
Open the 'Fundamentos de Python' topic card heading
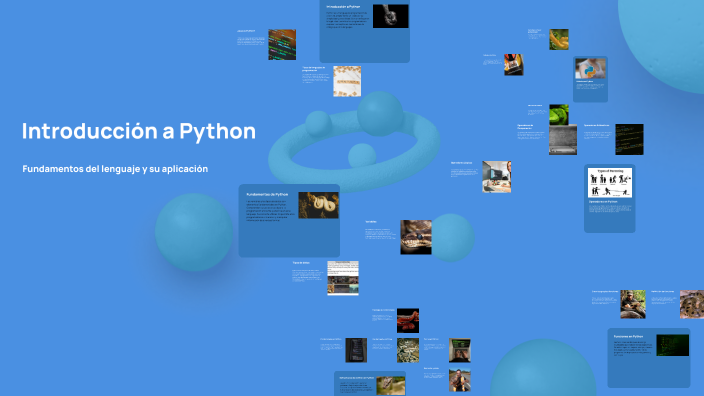[267, 194]
